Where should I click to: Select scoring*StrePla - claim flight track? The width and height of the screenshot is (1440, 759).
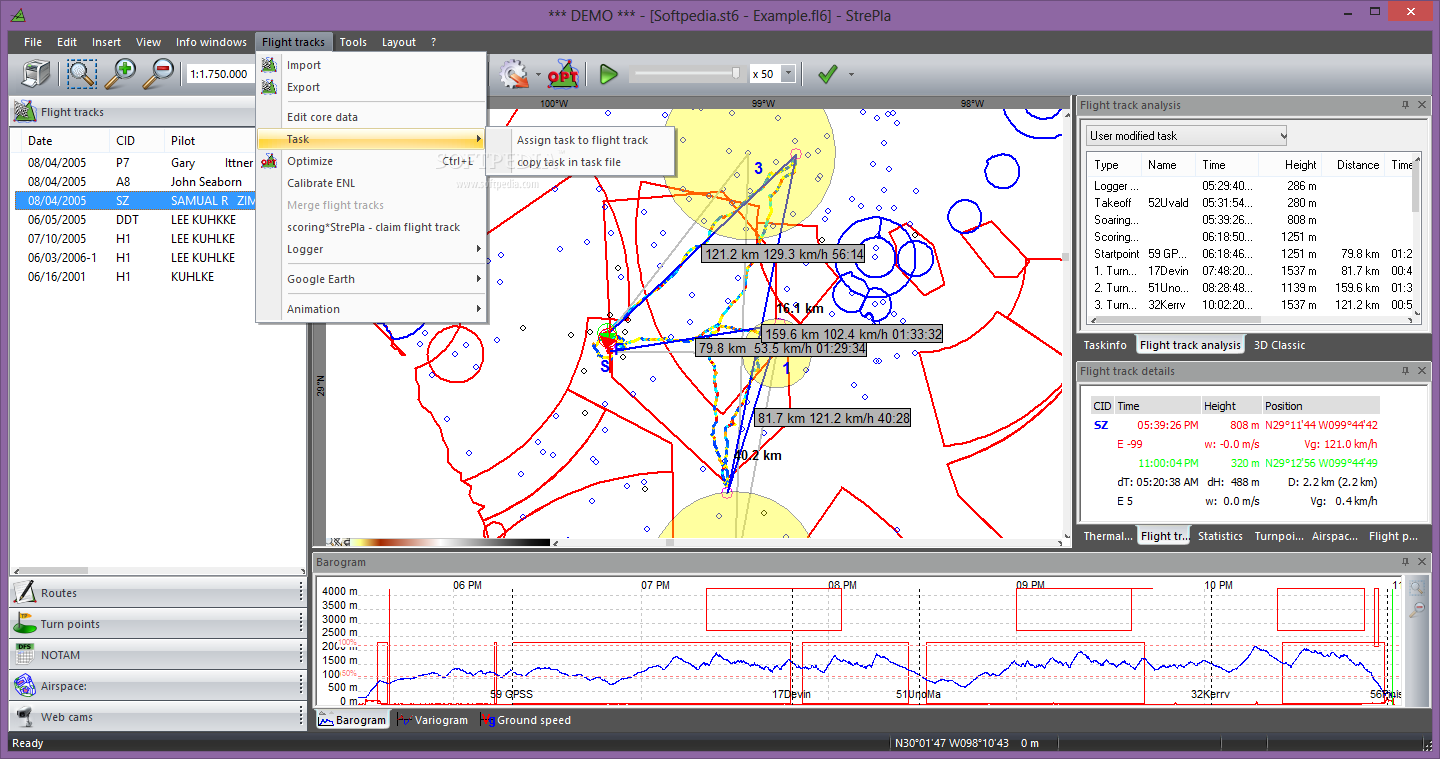372,227
